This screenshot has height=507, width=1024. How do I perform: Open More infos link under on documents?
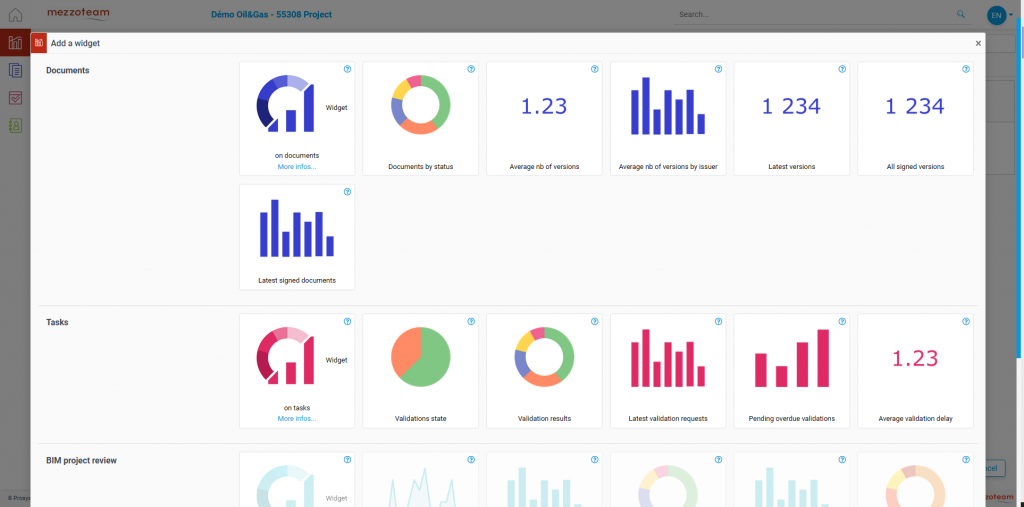point(296,167)
